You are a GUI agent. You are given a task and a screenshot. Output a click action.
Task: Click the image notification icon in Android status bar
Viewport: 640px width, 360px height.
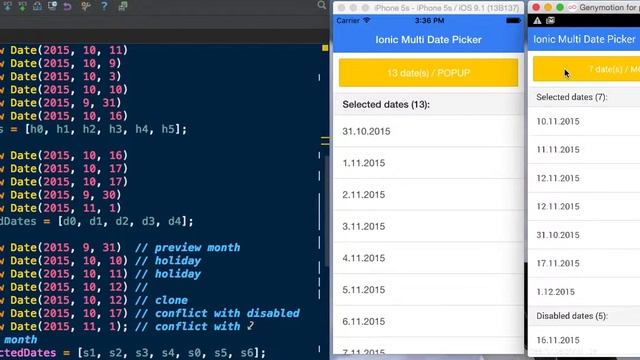tap(550, 20)
